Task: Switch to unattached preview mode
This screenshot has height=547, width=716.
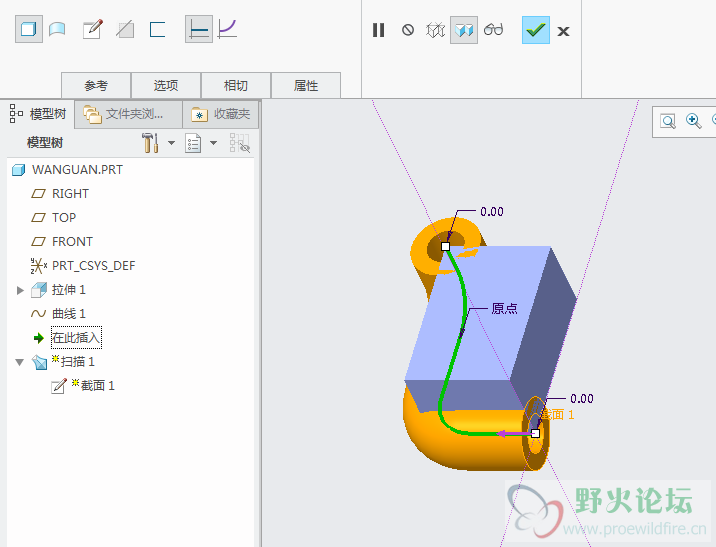Action: (435, 30)
